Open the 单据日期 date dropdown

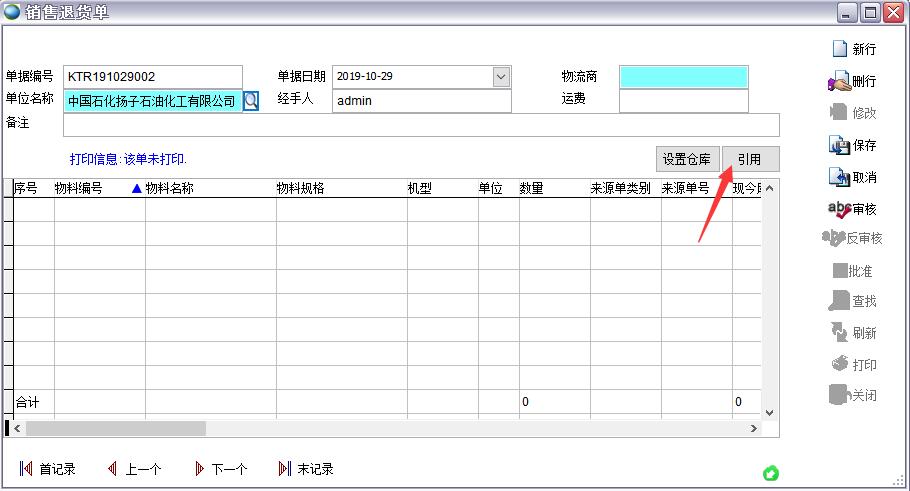pos(501,77)
